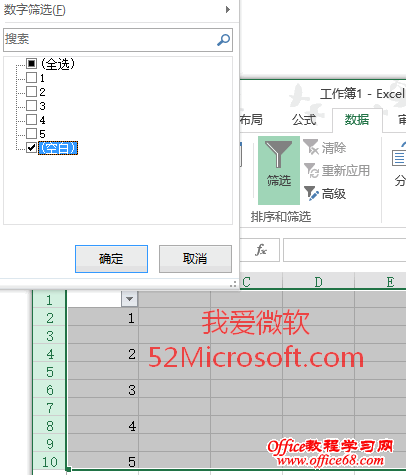Select row 1 header
Image resolution: width=406 pixels, height=475 pixels.
click(x=49, y=299)
